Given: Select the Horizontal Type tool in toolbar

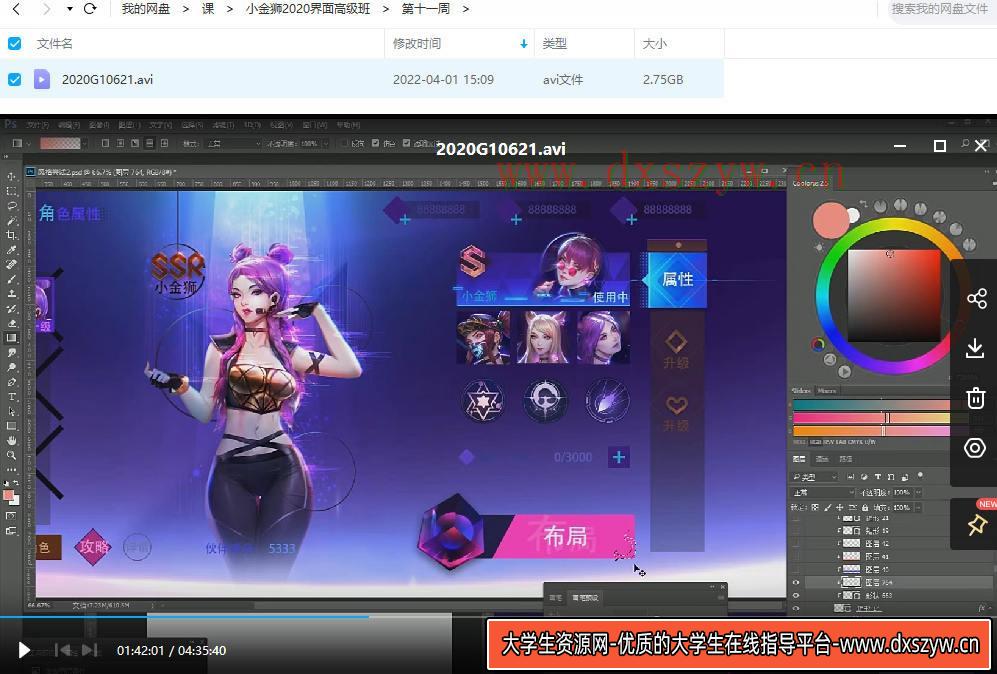Looking at the screenshot, I should [11, 396].
